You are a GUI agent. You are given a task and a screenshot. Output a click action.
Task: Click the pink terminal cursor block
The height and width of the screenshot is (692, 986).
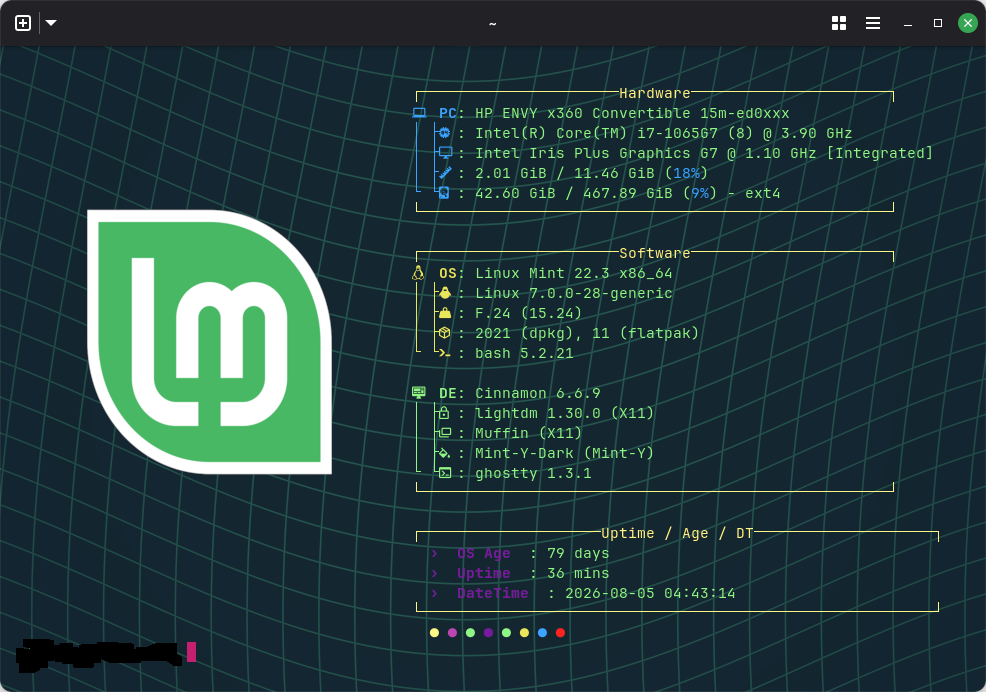click(x=192, y=652)
